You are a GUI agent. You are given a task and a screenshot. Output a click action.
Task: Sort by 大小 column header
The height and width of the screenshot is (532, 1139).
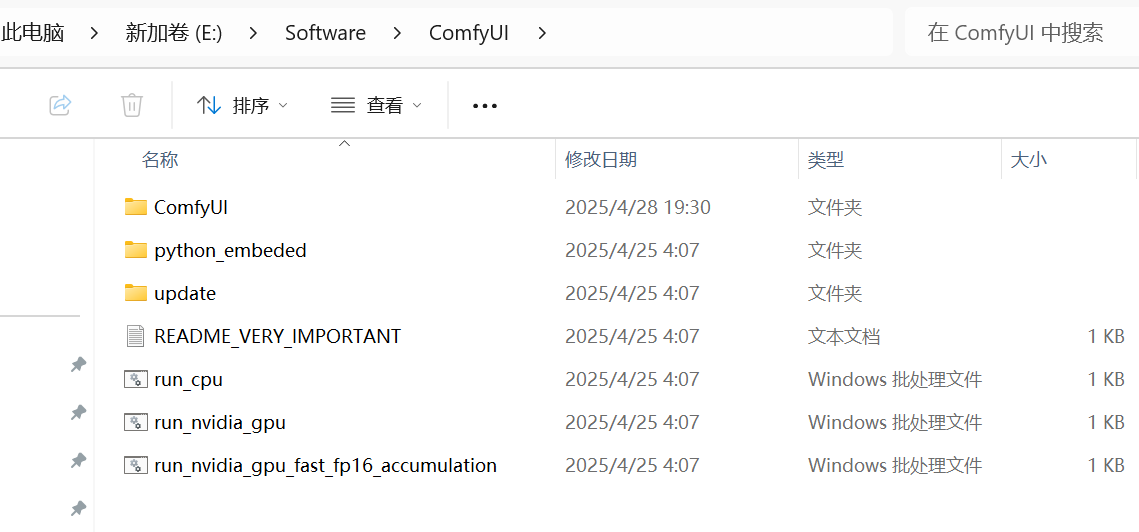(1029, 160)
